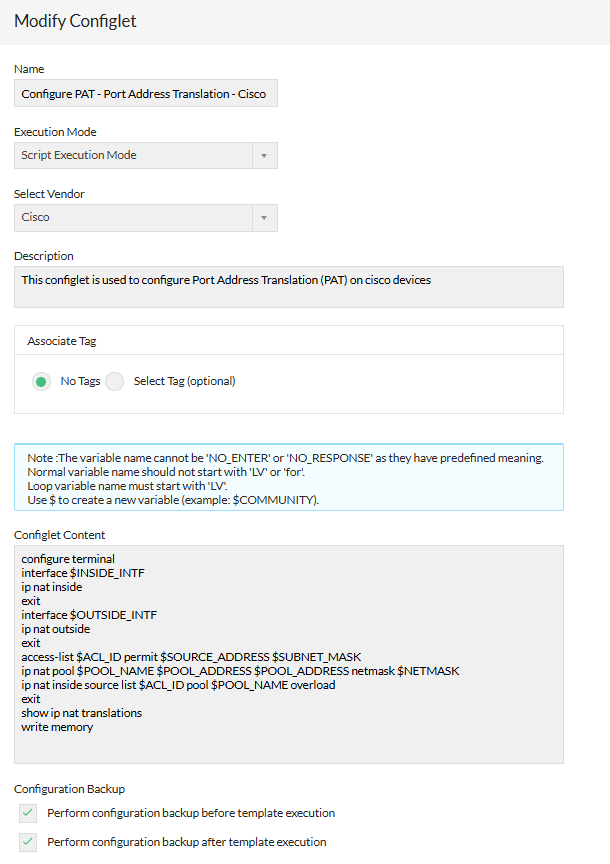Open the Execution Mode dropdown

point(134,155)
